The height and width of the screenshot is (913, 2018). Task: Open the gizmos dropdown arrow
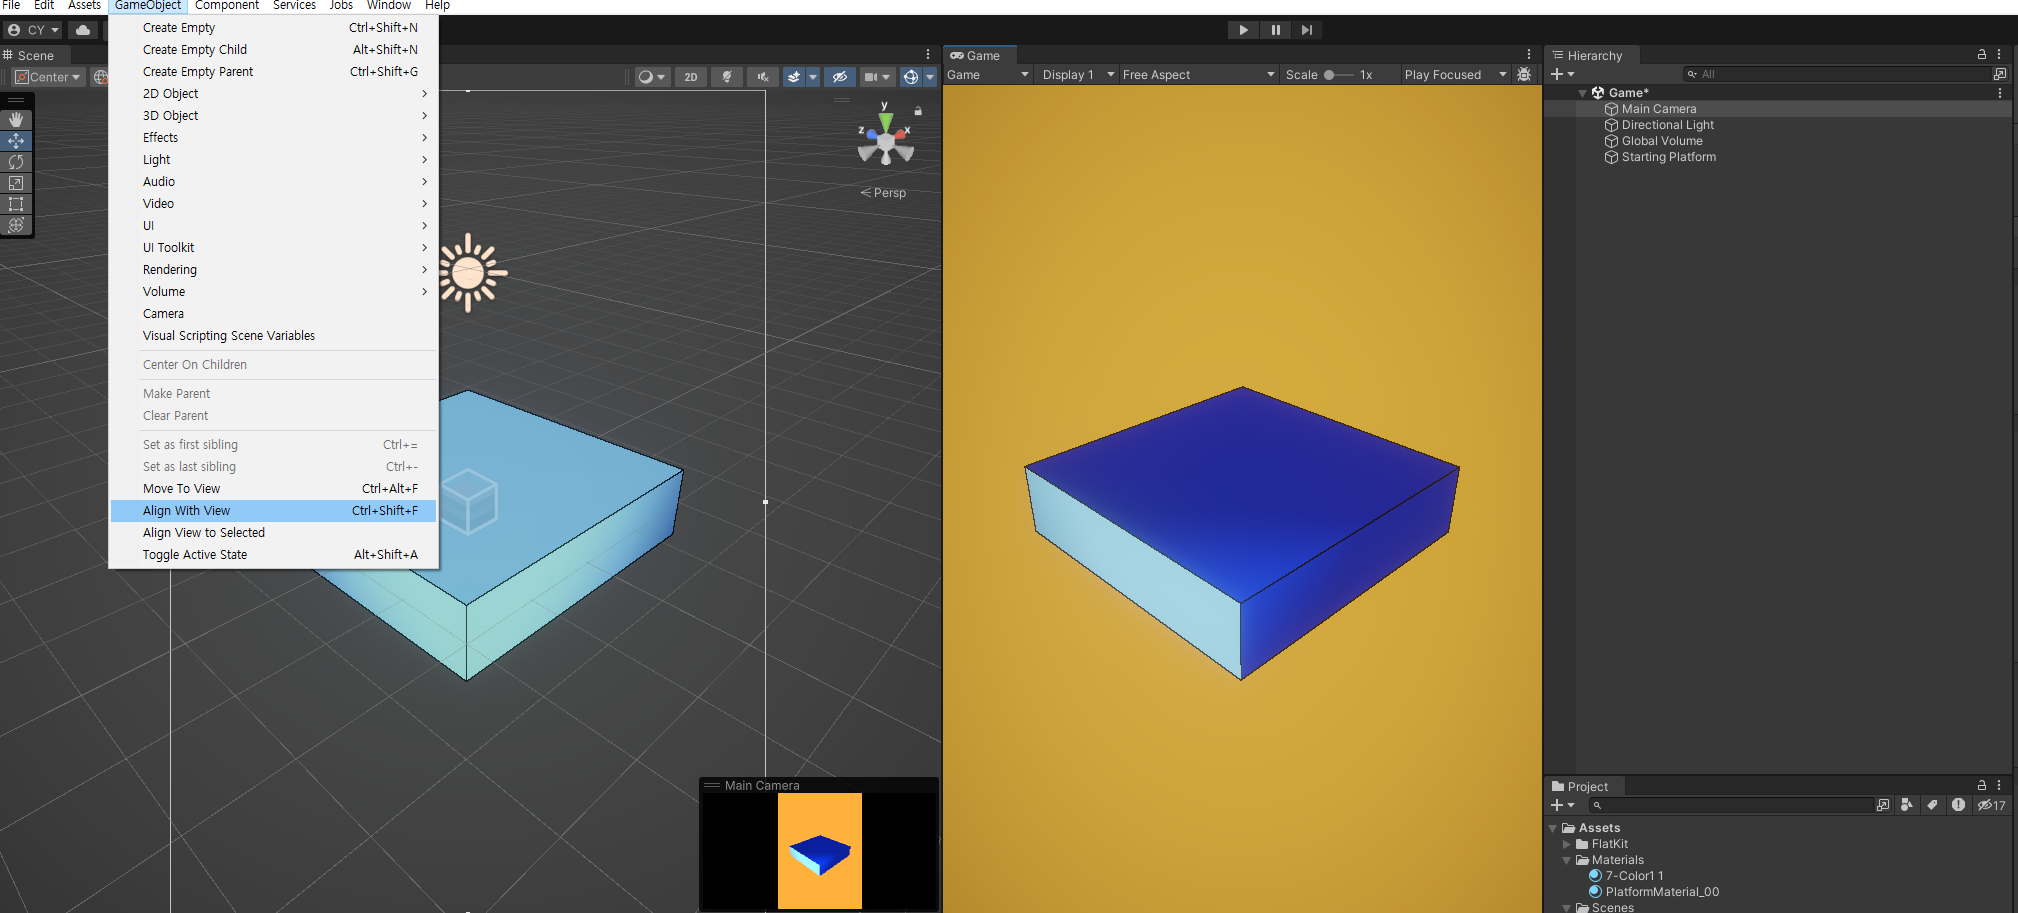[930, 77]
